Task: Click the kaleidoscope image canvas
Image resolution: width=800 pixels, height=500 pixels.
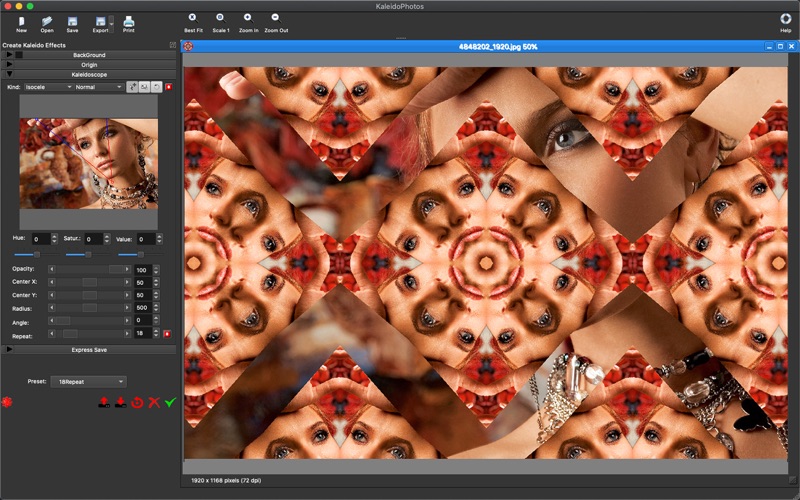Action: pos(486,263)
